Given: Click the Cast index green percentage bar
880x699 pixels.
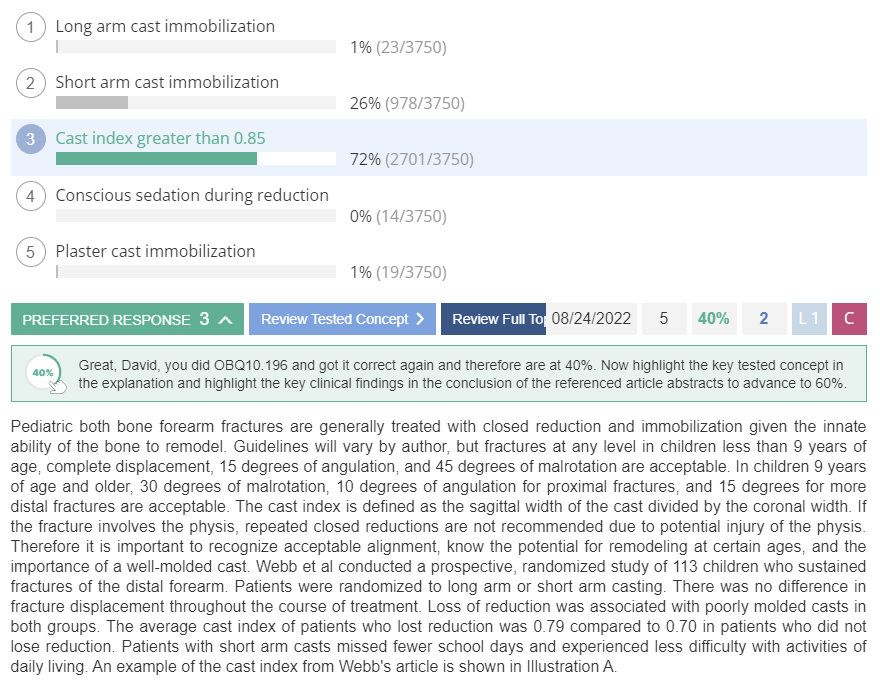Looking at the screenshot, I should [x=157, y=159].
